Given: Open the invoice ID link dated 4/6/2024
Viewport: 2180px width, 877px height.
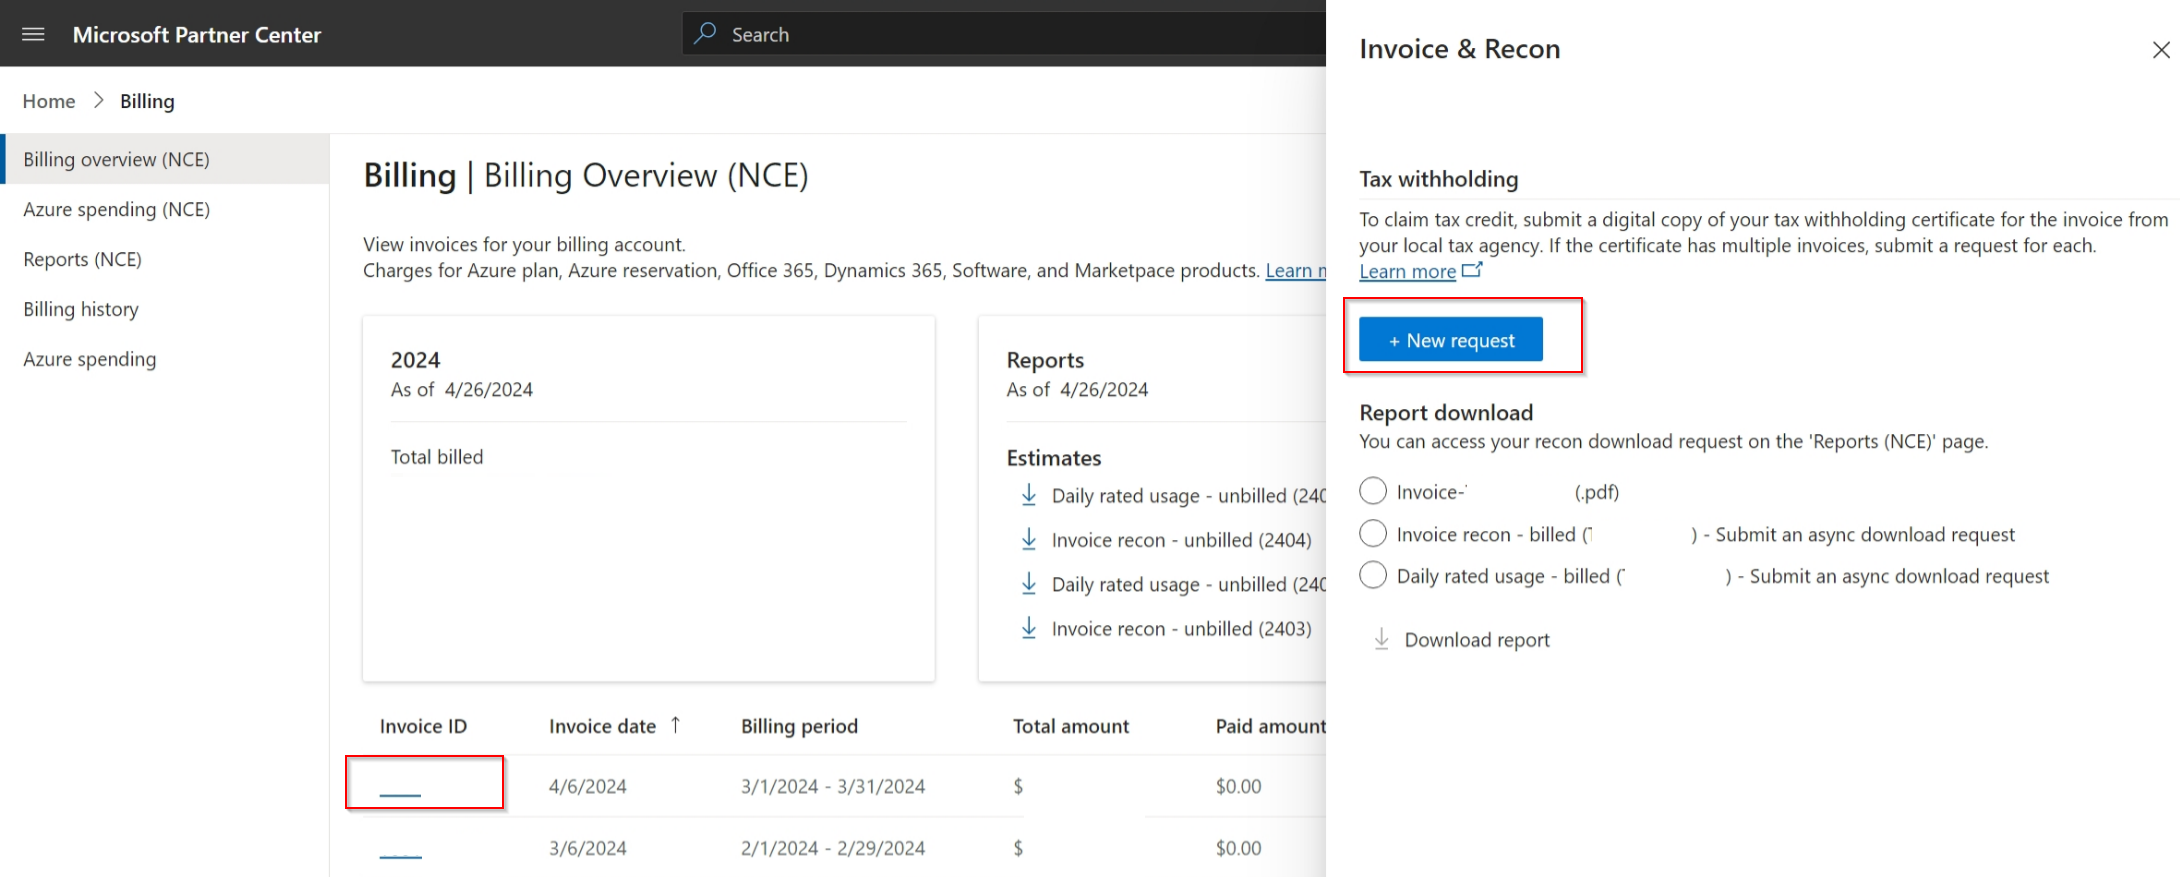Looking at the screenshot, I should [400, 788].
